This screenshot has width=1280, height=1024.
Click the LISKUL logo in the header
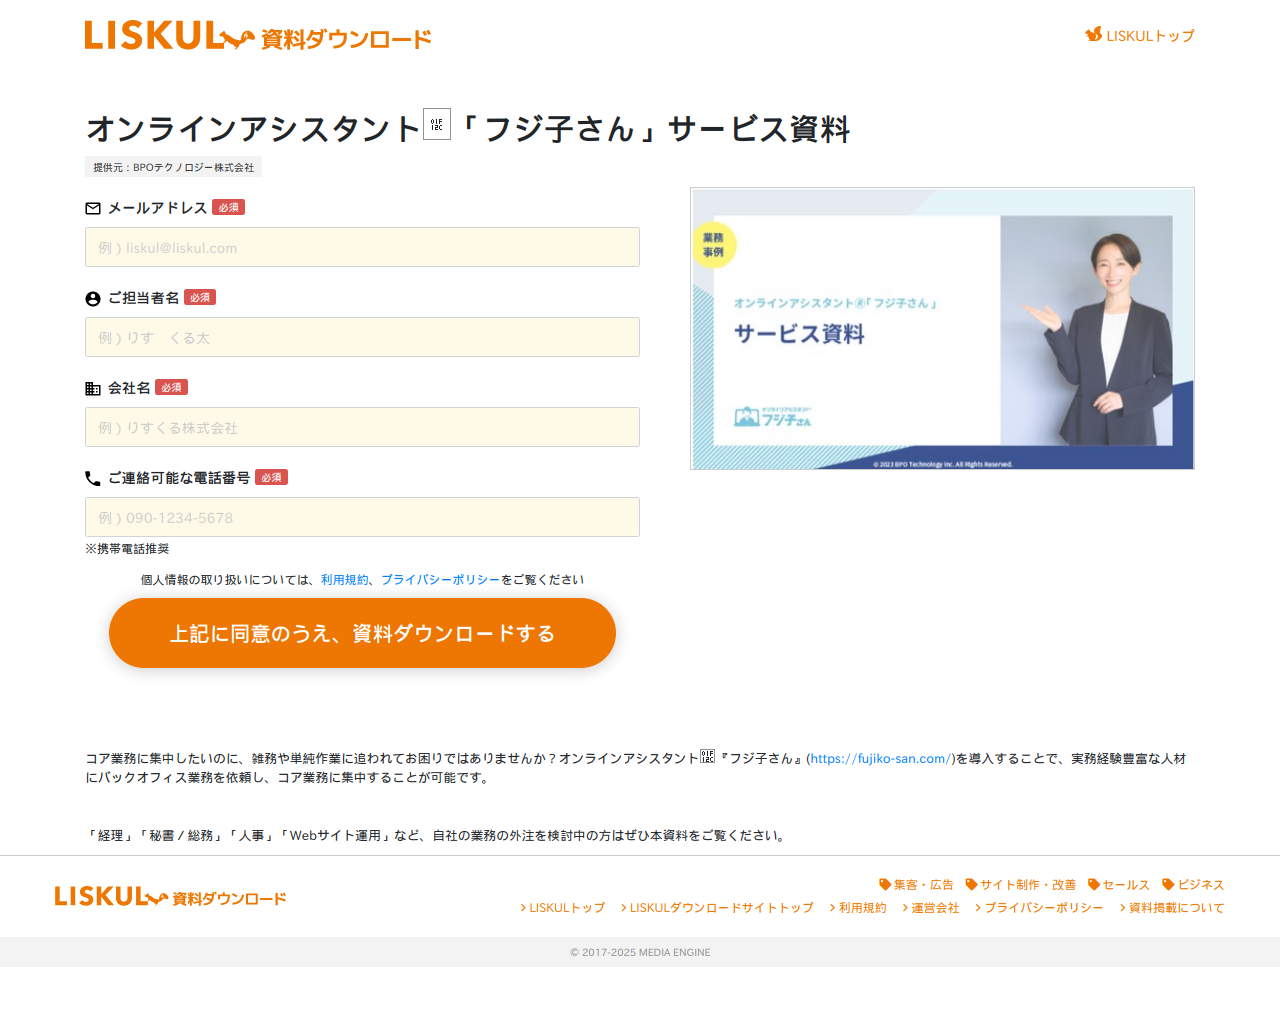[258, 36]
